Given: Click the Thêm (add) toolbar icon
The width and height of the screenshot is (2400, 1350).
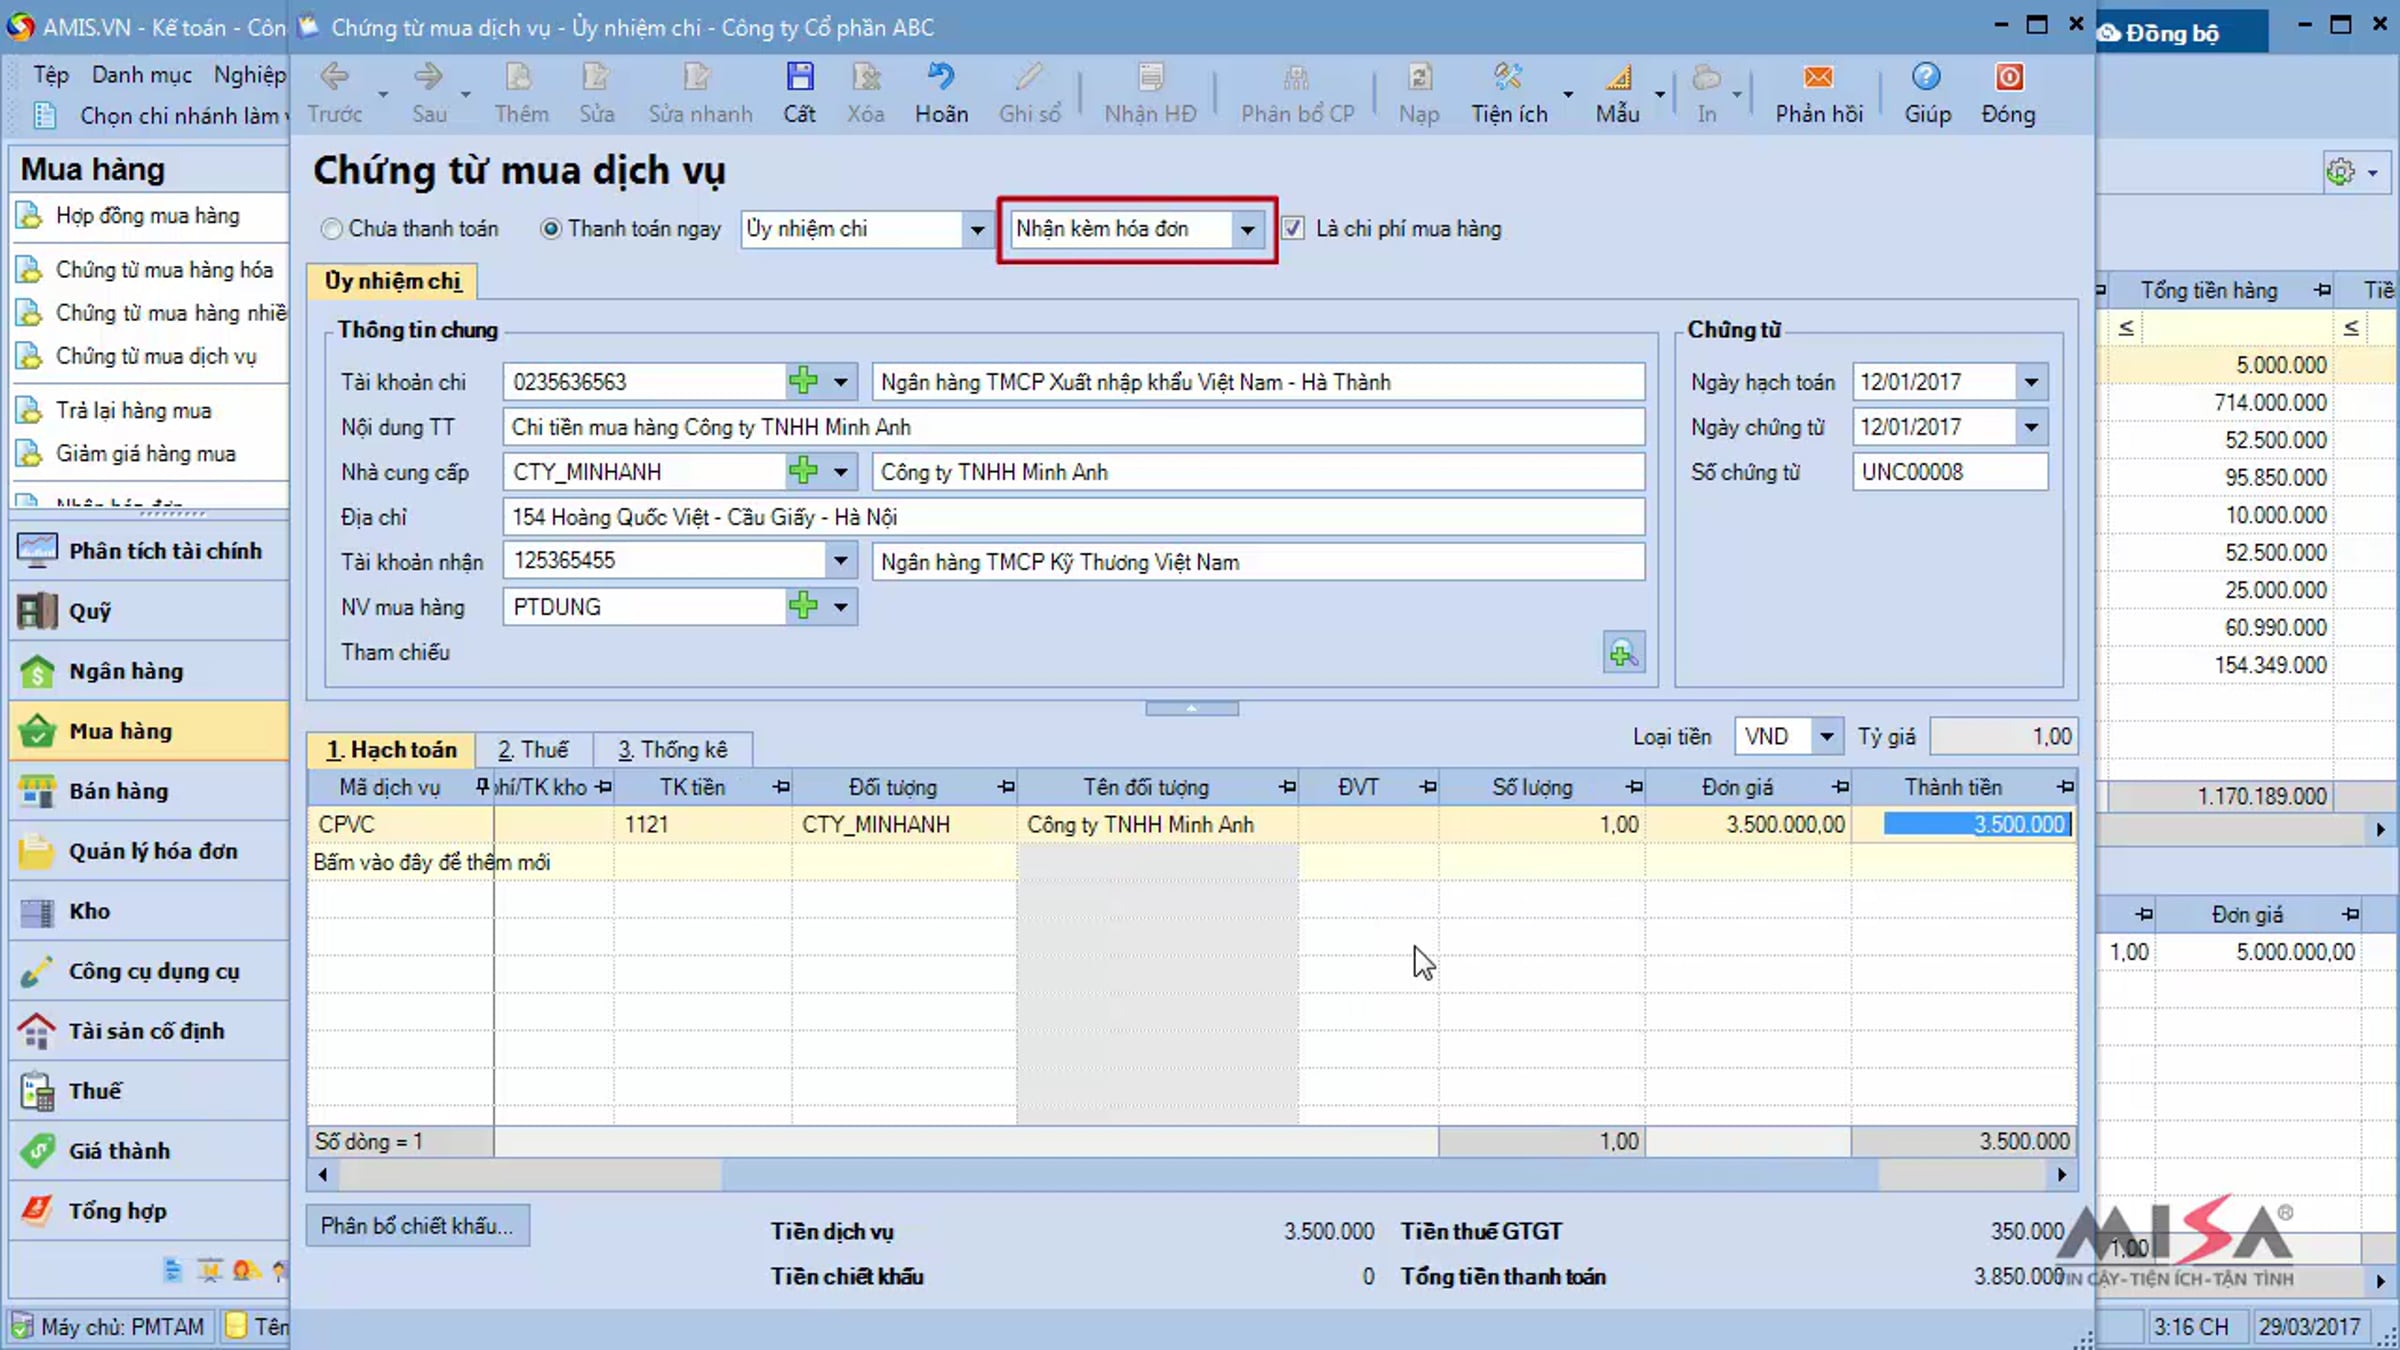Looking at the screenshot, I should (520, 78).
